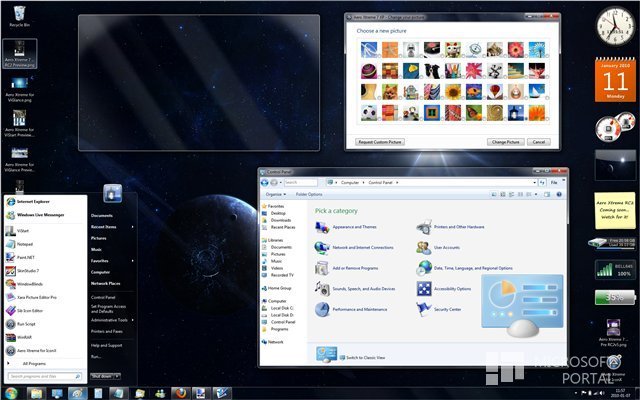Click the calendar gadget showing 11 Monday
The image size is (640, 400).
click(x=615, y=80)
